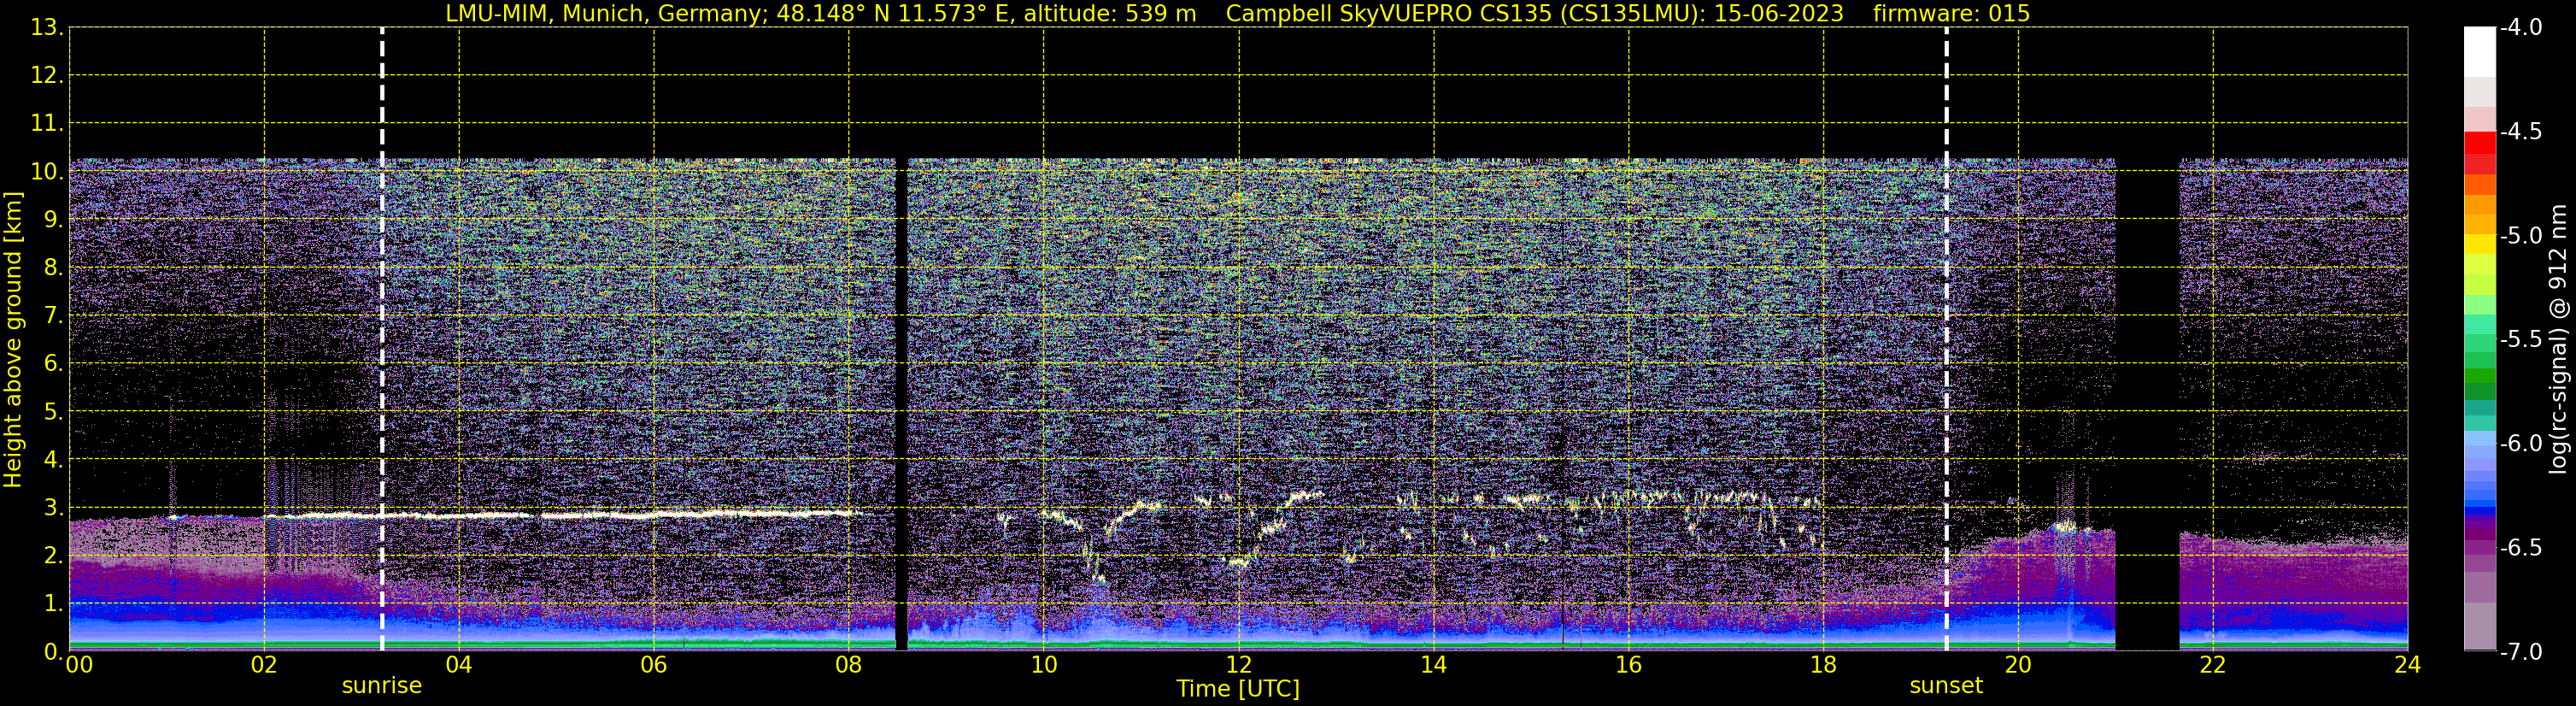This screenshot has height=706, width=2576.
Task: Click the '24' time axis tick label
Action: coord(2407,665)
